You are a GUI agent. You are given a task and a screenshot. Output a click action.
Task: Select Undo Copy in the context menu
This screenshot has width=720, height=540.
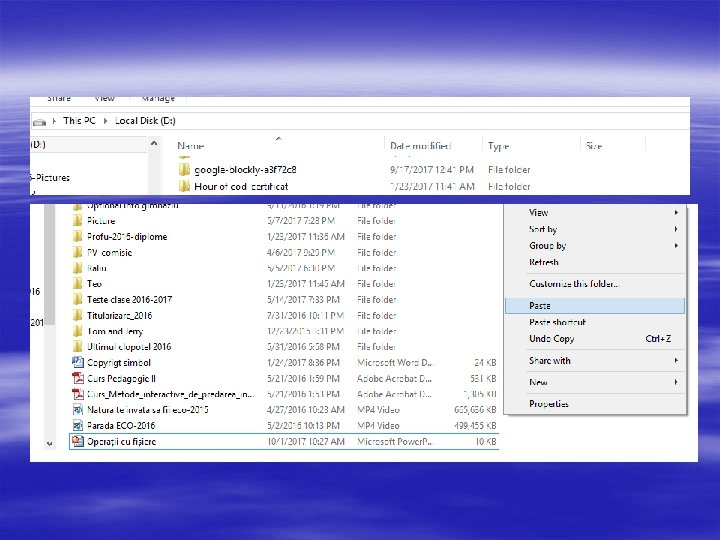tap(595, 339)
